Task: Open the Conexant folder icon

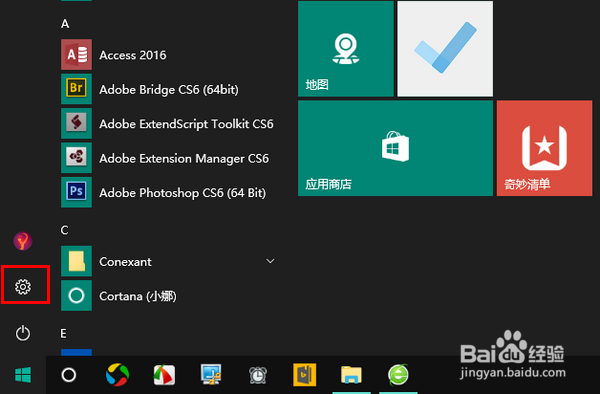Action: (77, 261)
